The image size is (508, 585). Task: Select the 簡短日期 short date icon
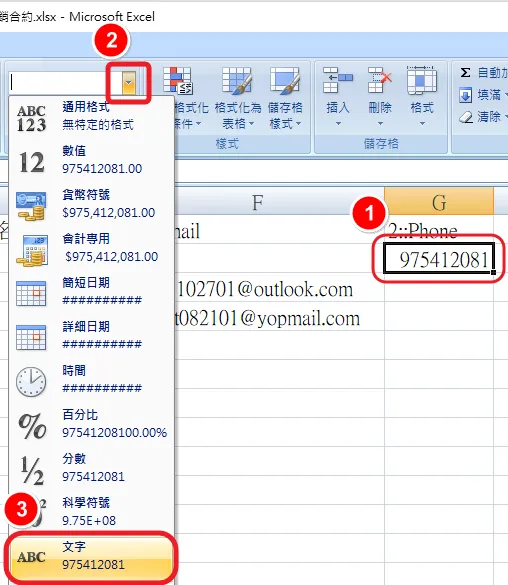(31, 293)
